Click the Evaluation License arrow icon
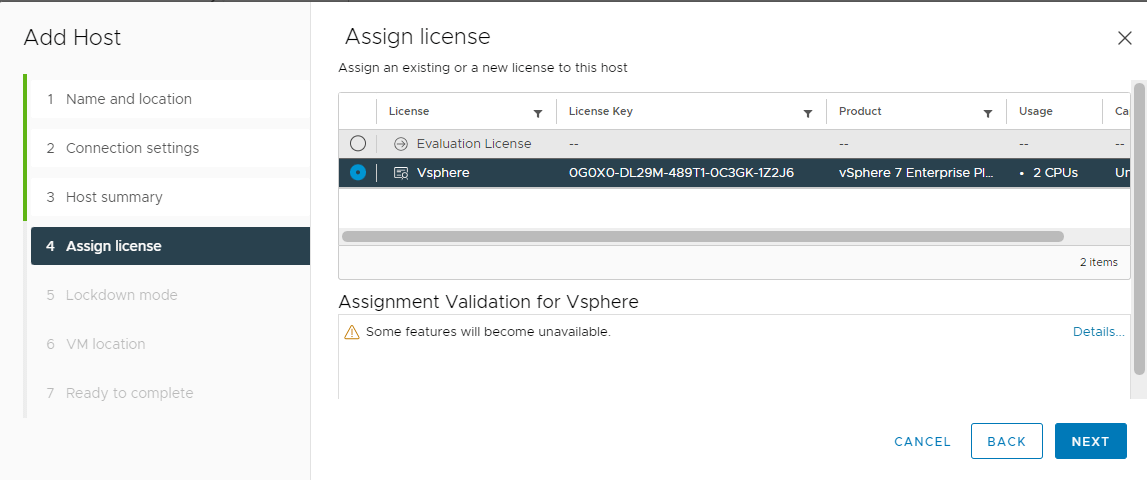This screenshot has height=480, width=1147. [400, 143]
